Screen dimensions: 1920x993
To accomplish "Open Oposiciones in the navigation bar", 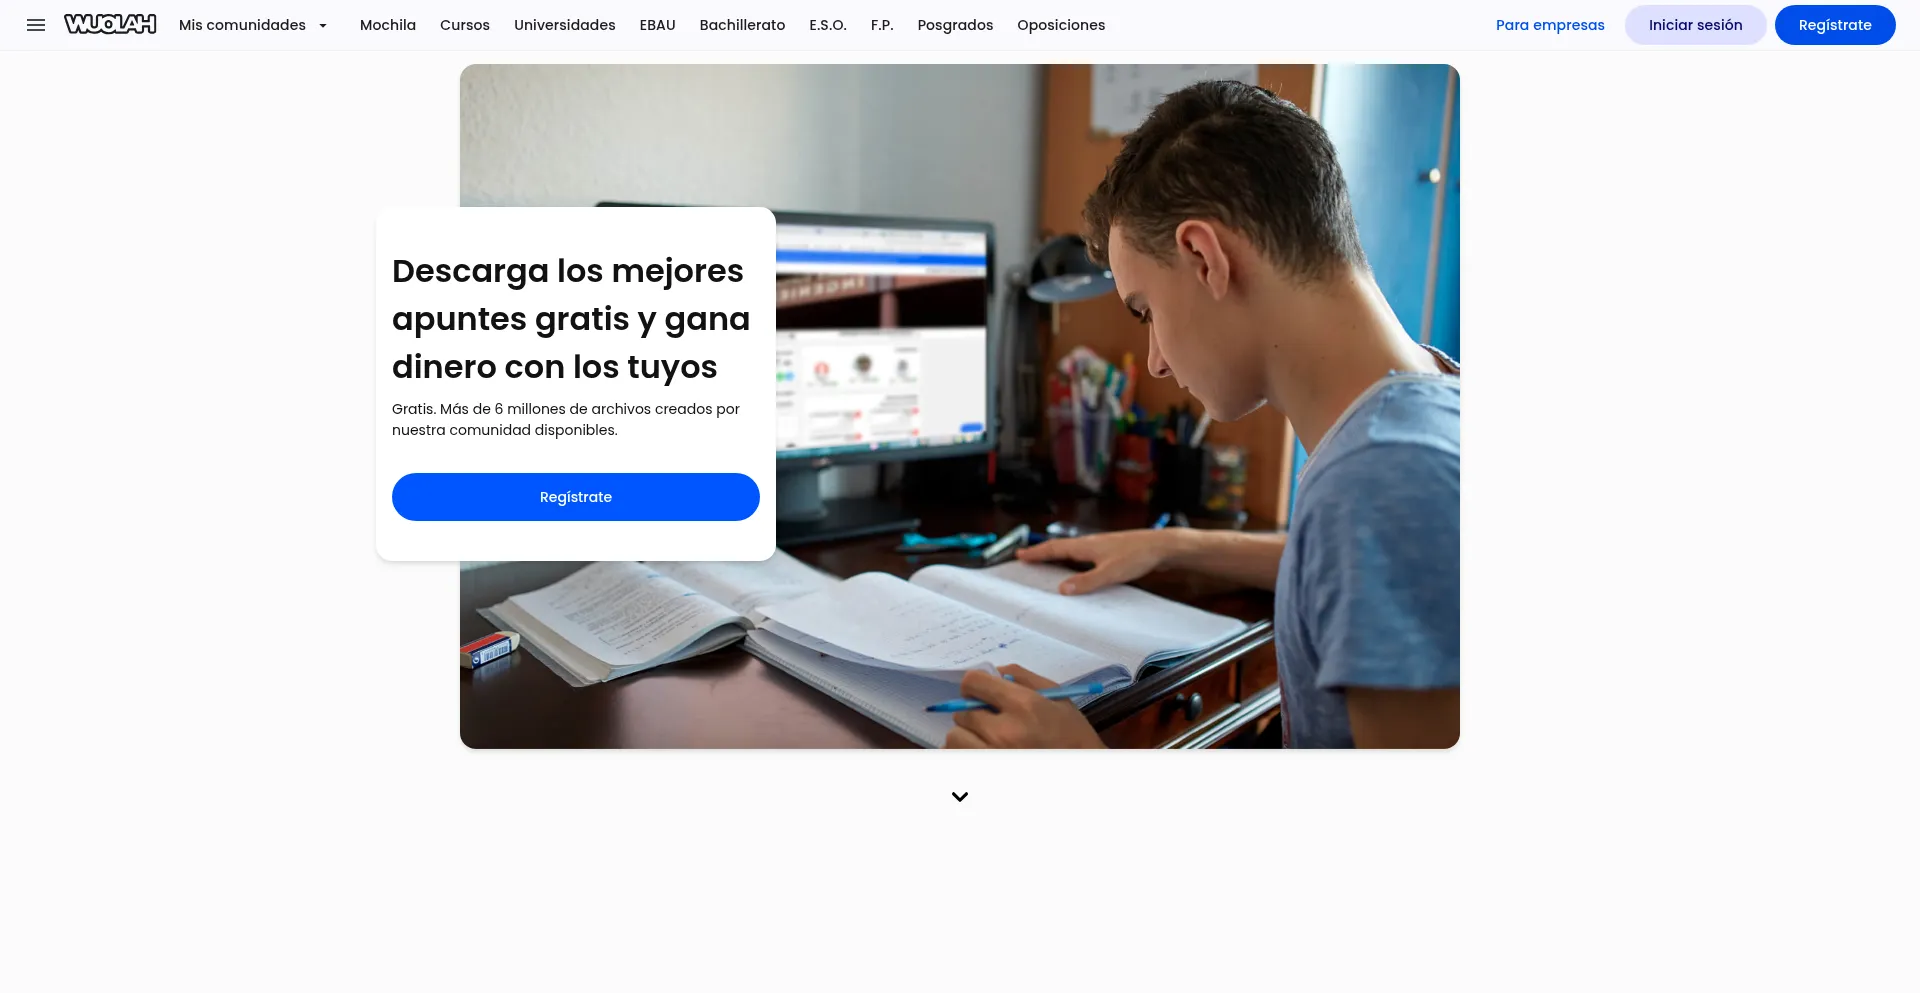I will [1061, 25].
